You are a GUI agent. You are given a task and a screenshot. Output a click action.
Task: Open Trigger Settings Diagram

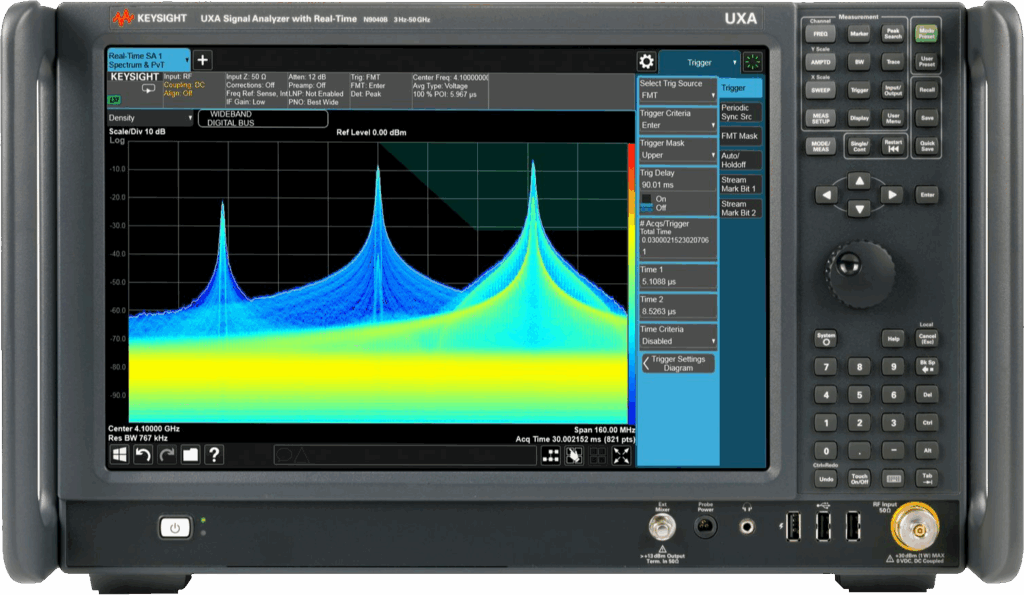[x=677, y=363]
